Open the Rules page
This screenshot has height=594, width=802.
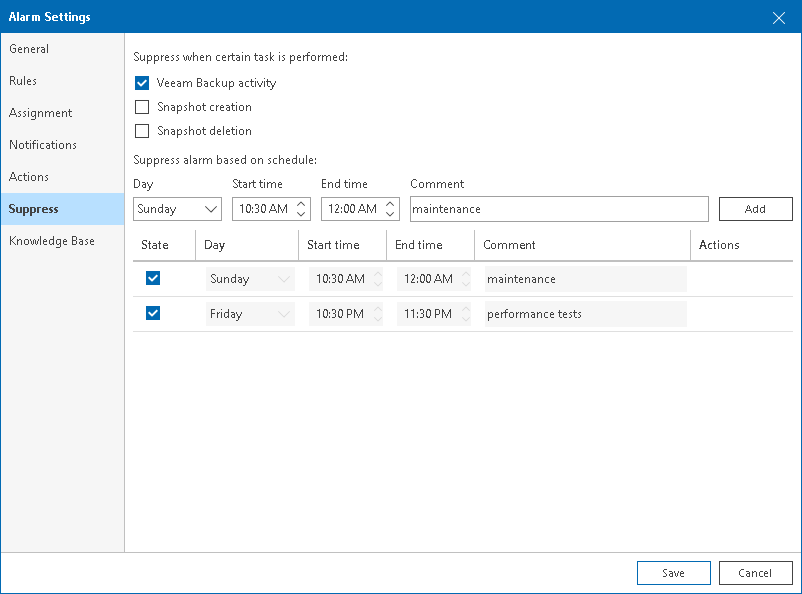tap(22, 81)
